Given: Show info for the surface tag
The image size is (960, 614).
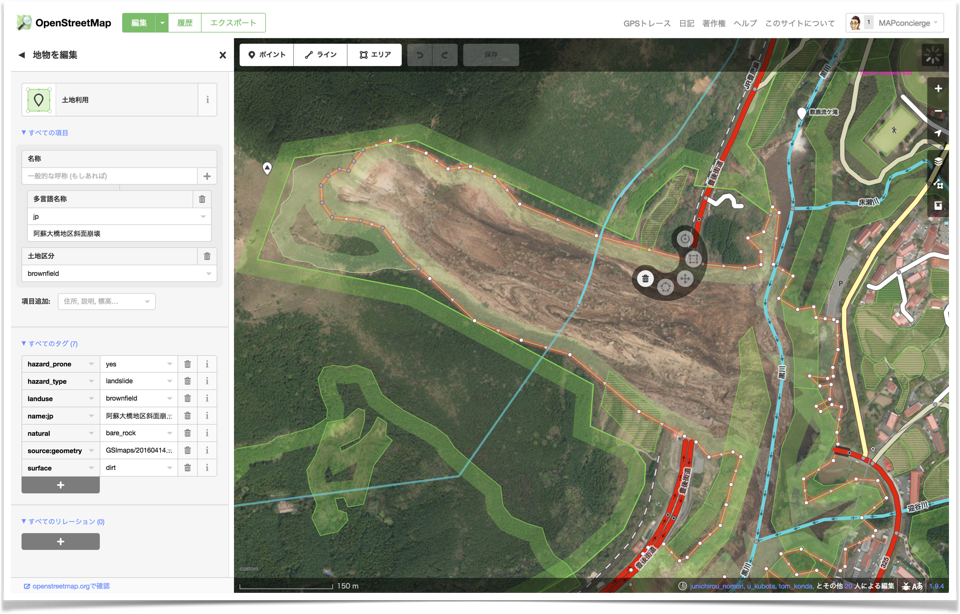Looking at the screenshot, I should (207, 468).
